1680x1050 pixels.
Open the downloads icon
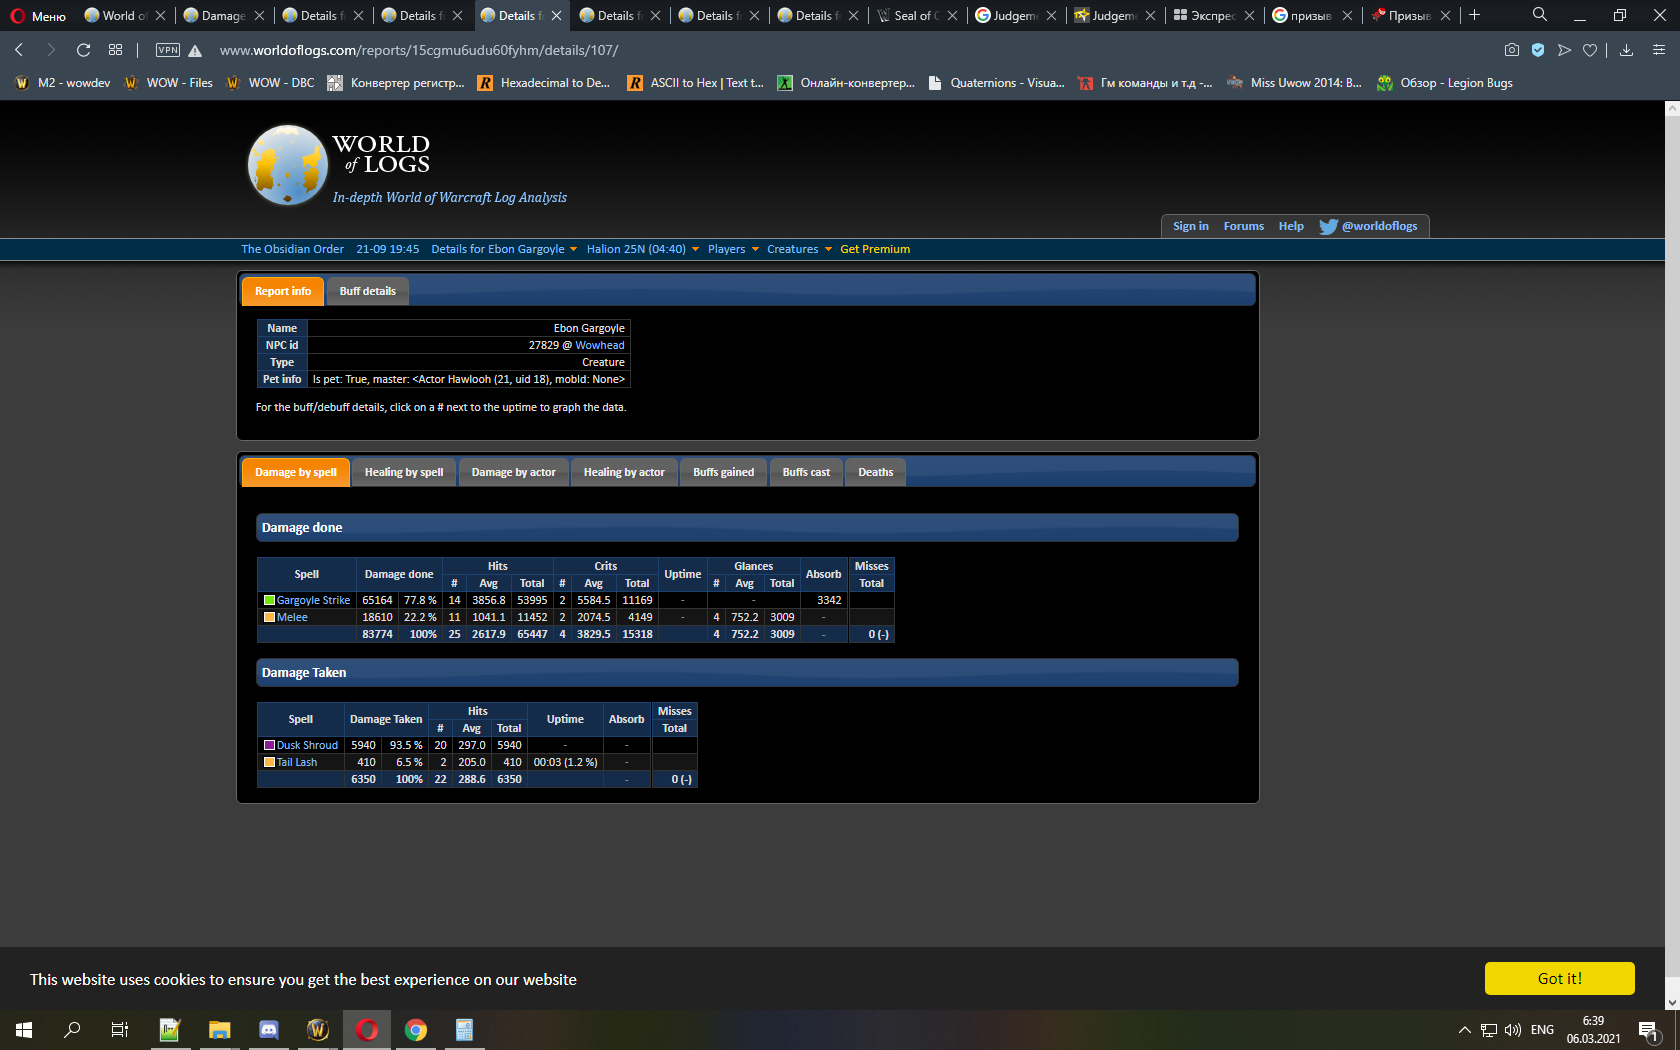tap(1627, 50)
